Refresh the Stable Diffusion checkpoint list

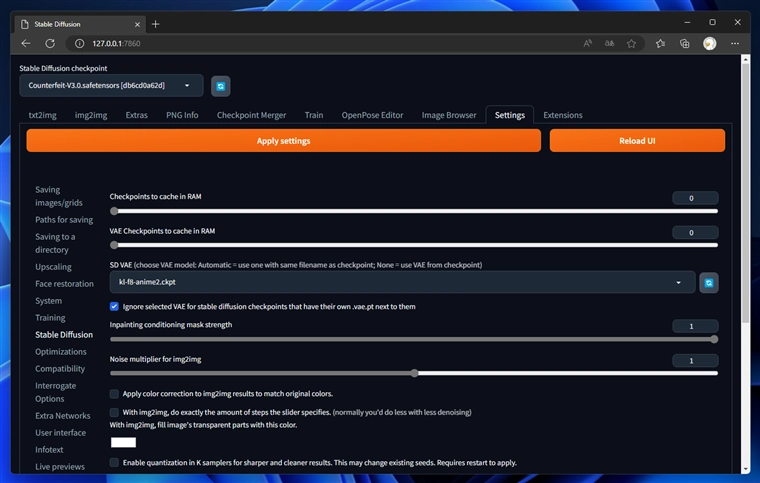pyautogui.click(x=221, y=86)
